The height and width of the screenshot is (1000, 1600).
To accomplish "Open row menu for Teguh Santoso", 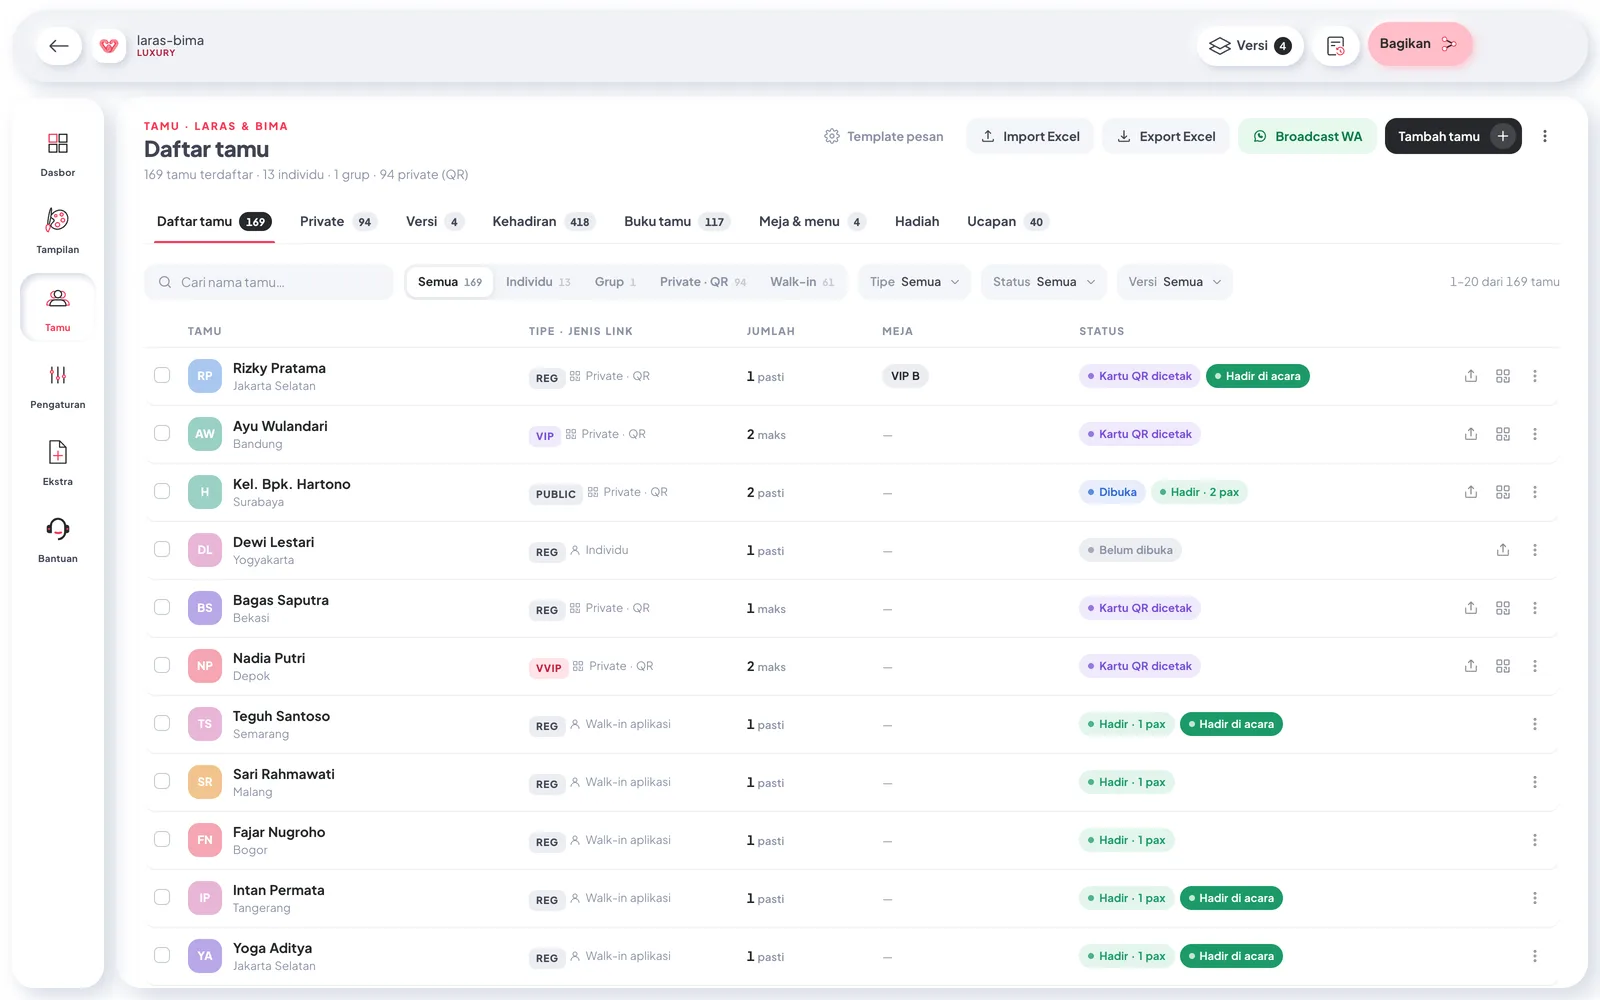I will click(1535, 724).
